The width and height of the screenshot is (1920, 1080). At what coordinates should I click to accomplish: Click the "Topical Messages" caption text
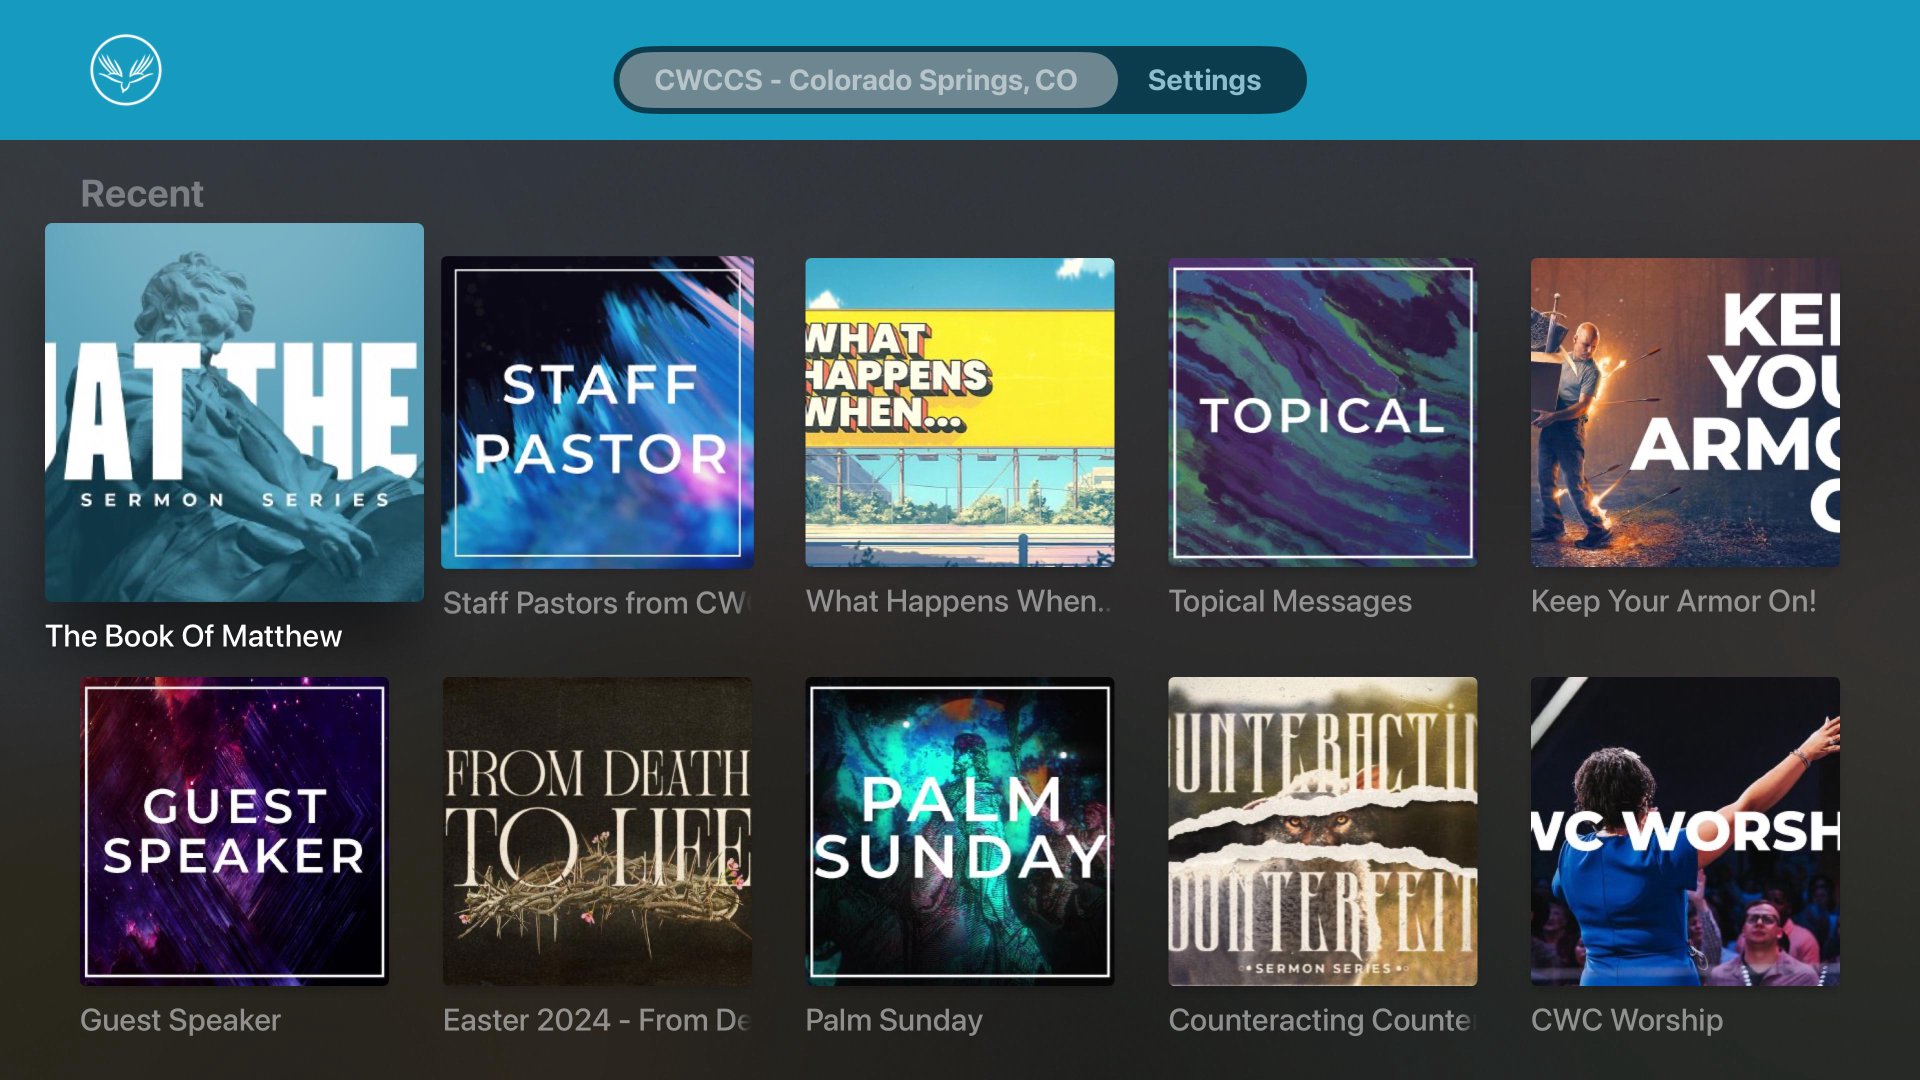click(1290, 601)
